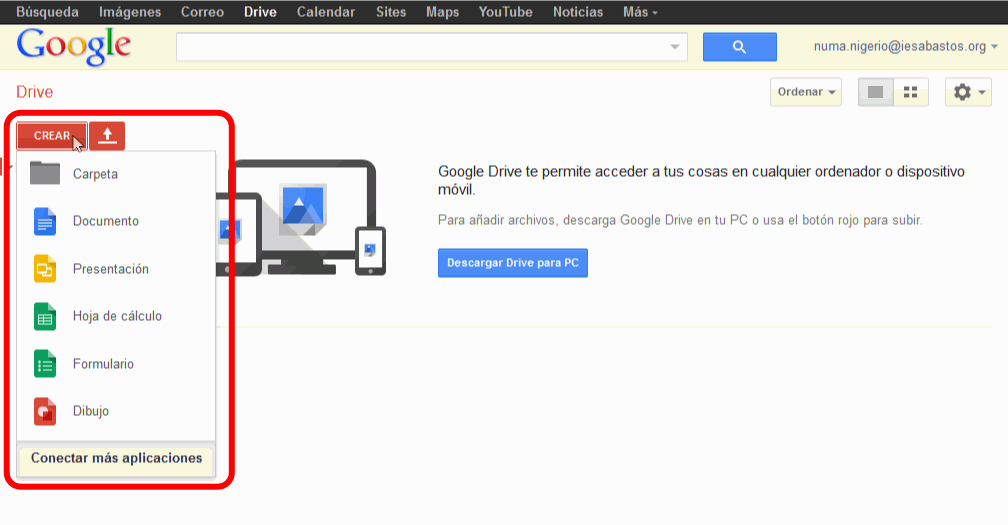Click the green Hoja de cálculo icon
The width and height of the screenshot is (1008, 525).
point(45,316)
